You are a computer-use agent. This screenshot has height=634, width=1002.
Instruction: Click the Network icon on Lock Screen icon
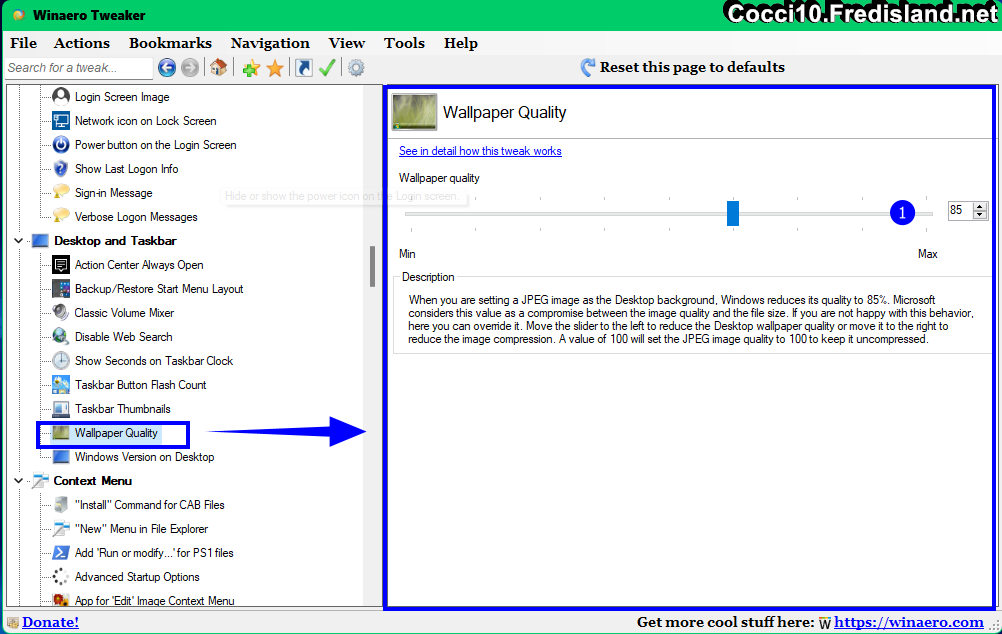point(61,121)
